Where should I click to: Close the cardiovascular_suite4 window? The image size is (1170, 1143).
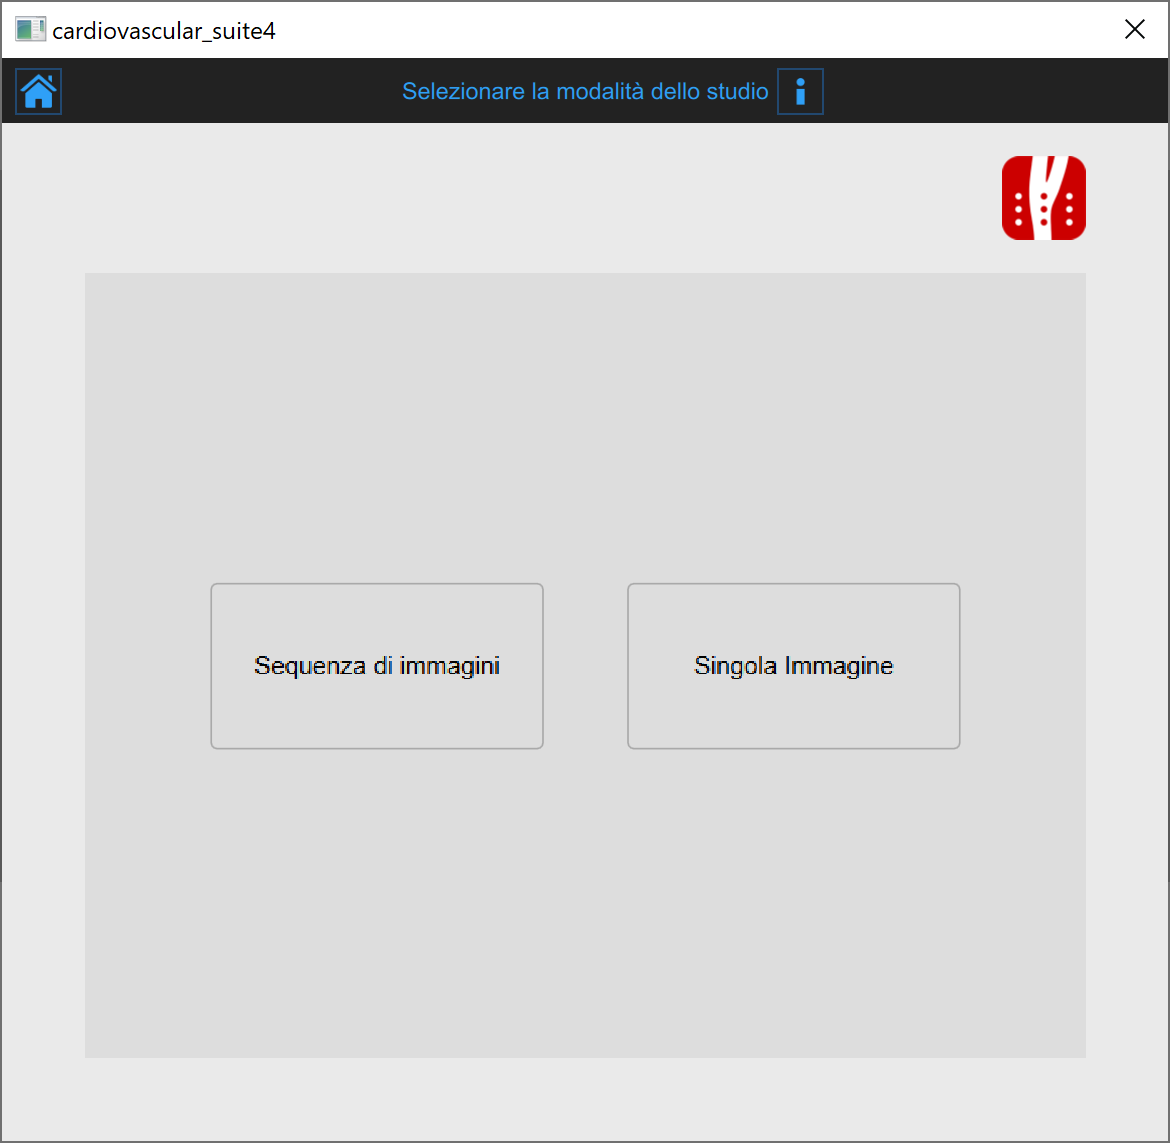click(x=1134, y=30)
